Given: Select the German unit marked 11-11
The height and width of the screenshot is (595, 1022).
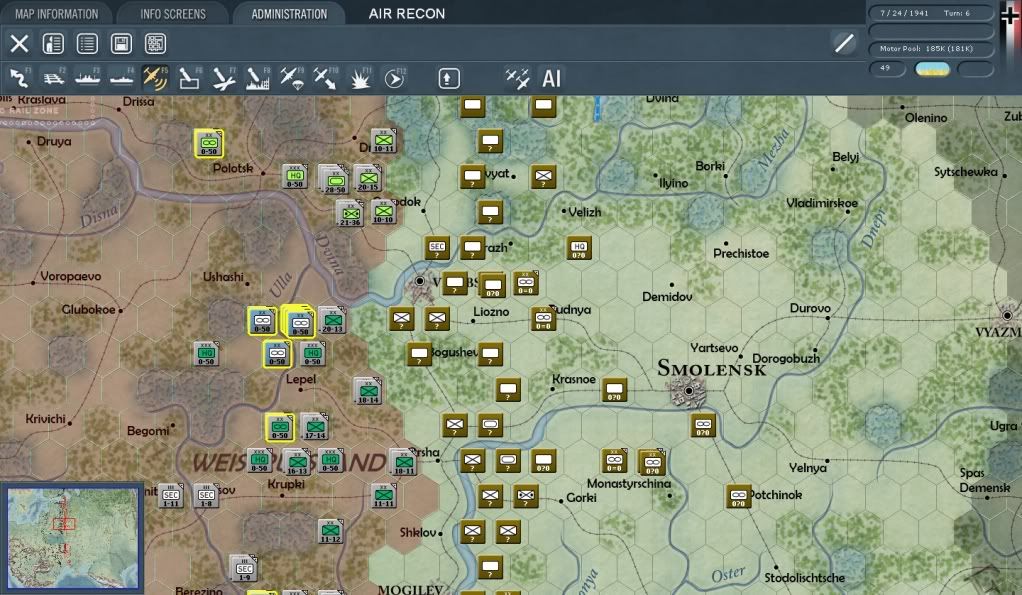Looking at the screenshot, I should pos(384,496).
